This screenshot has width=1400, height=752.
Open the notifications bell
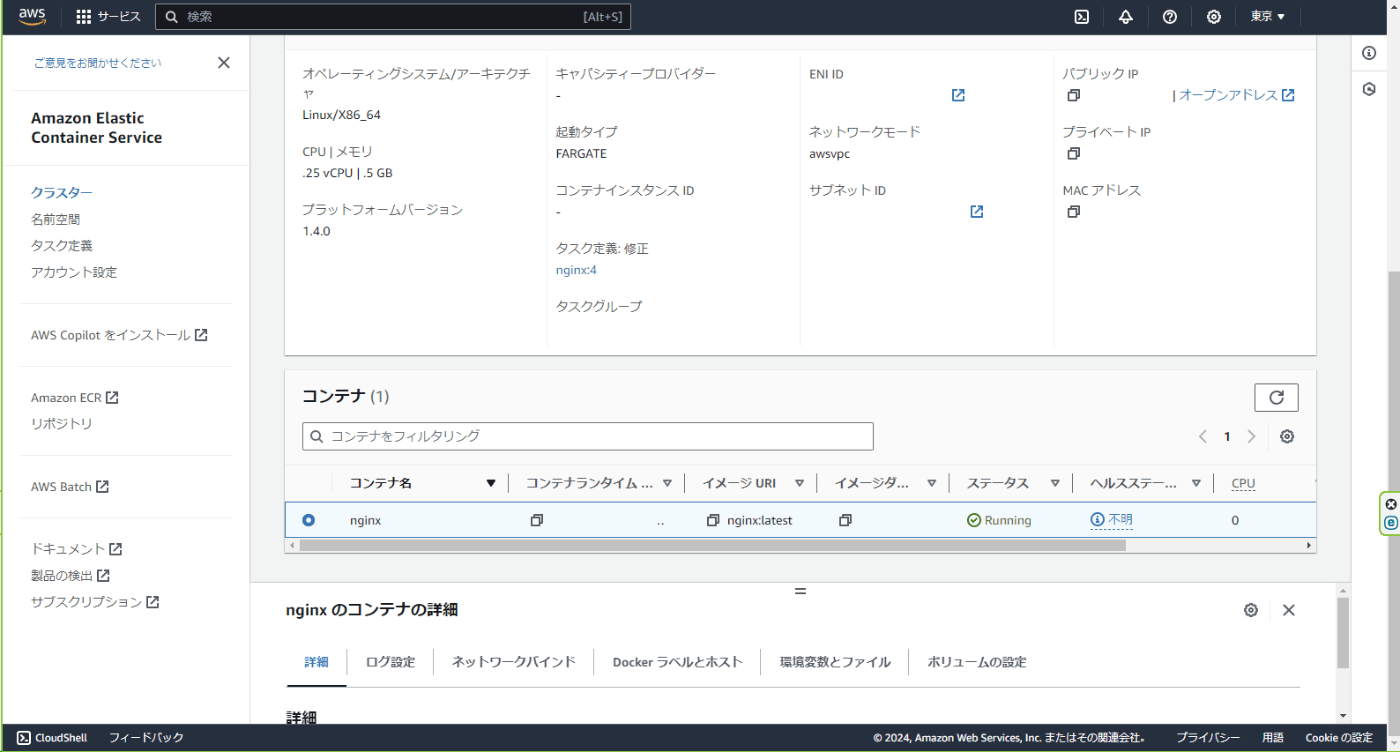pyautogui.click(x=1126, y=17)
